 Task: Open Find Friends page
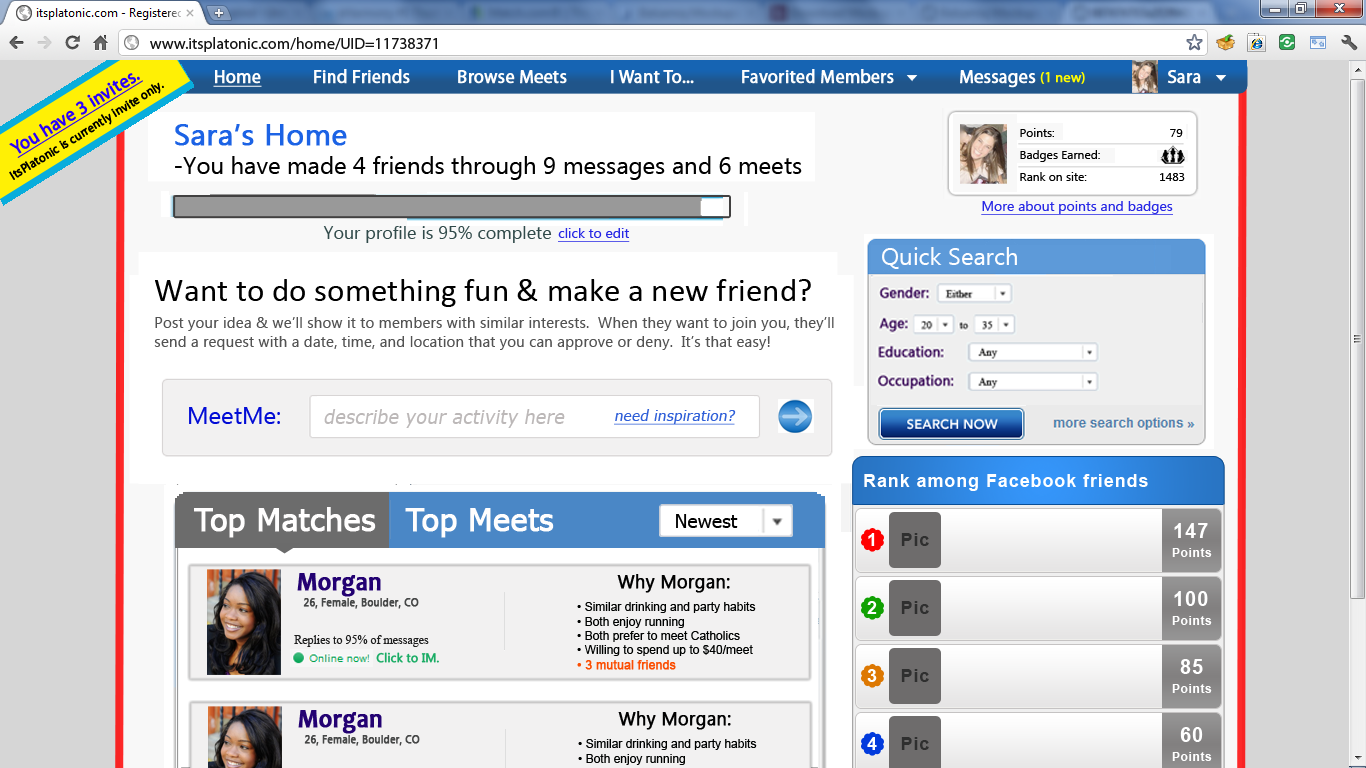[361, 77]
